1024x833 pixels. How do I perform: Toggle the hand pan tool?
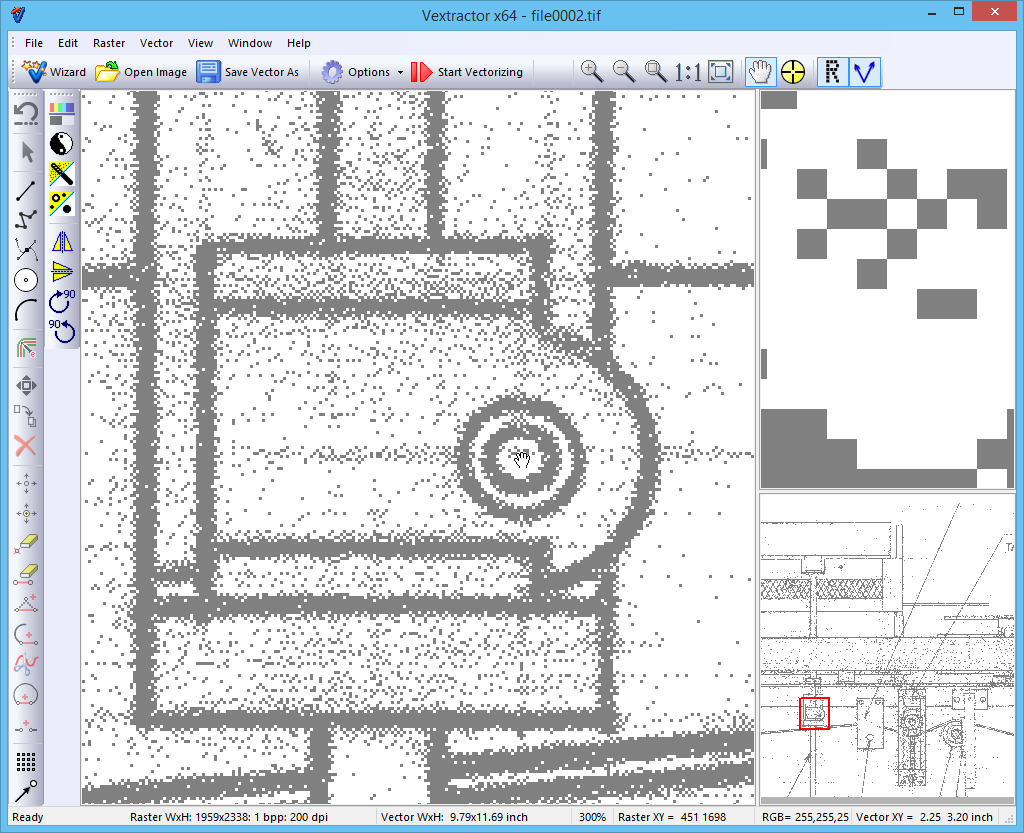[761, 71]
